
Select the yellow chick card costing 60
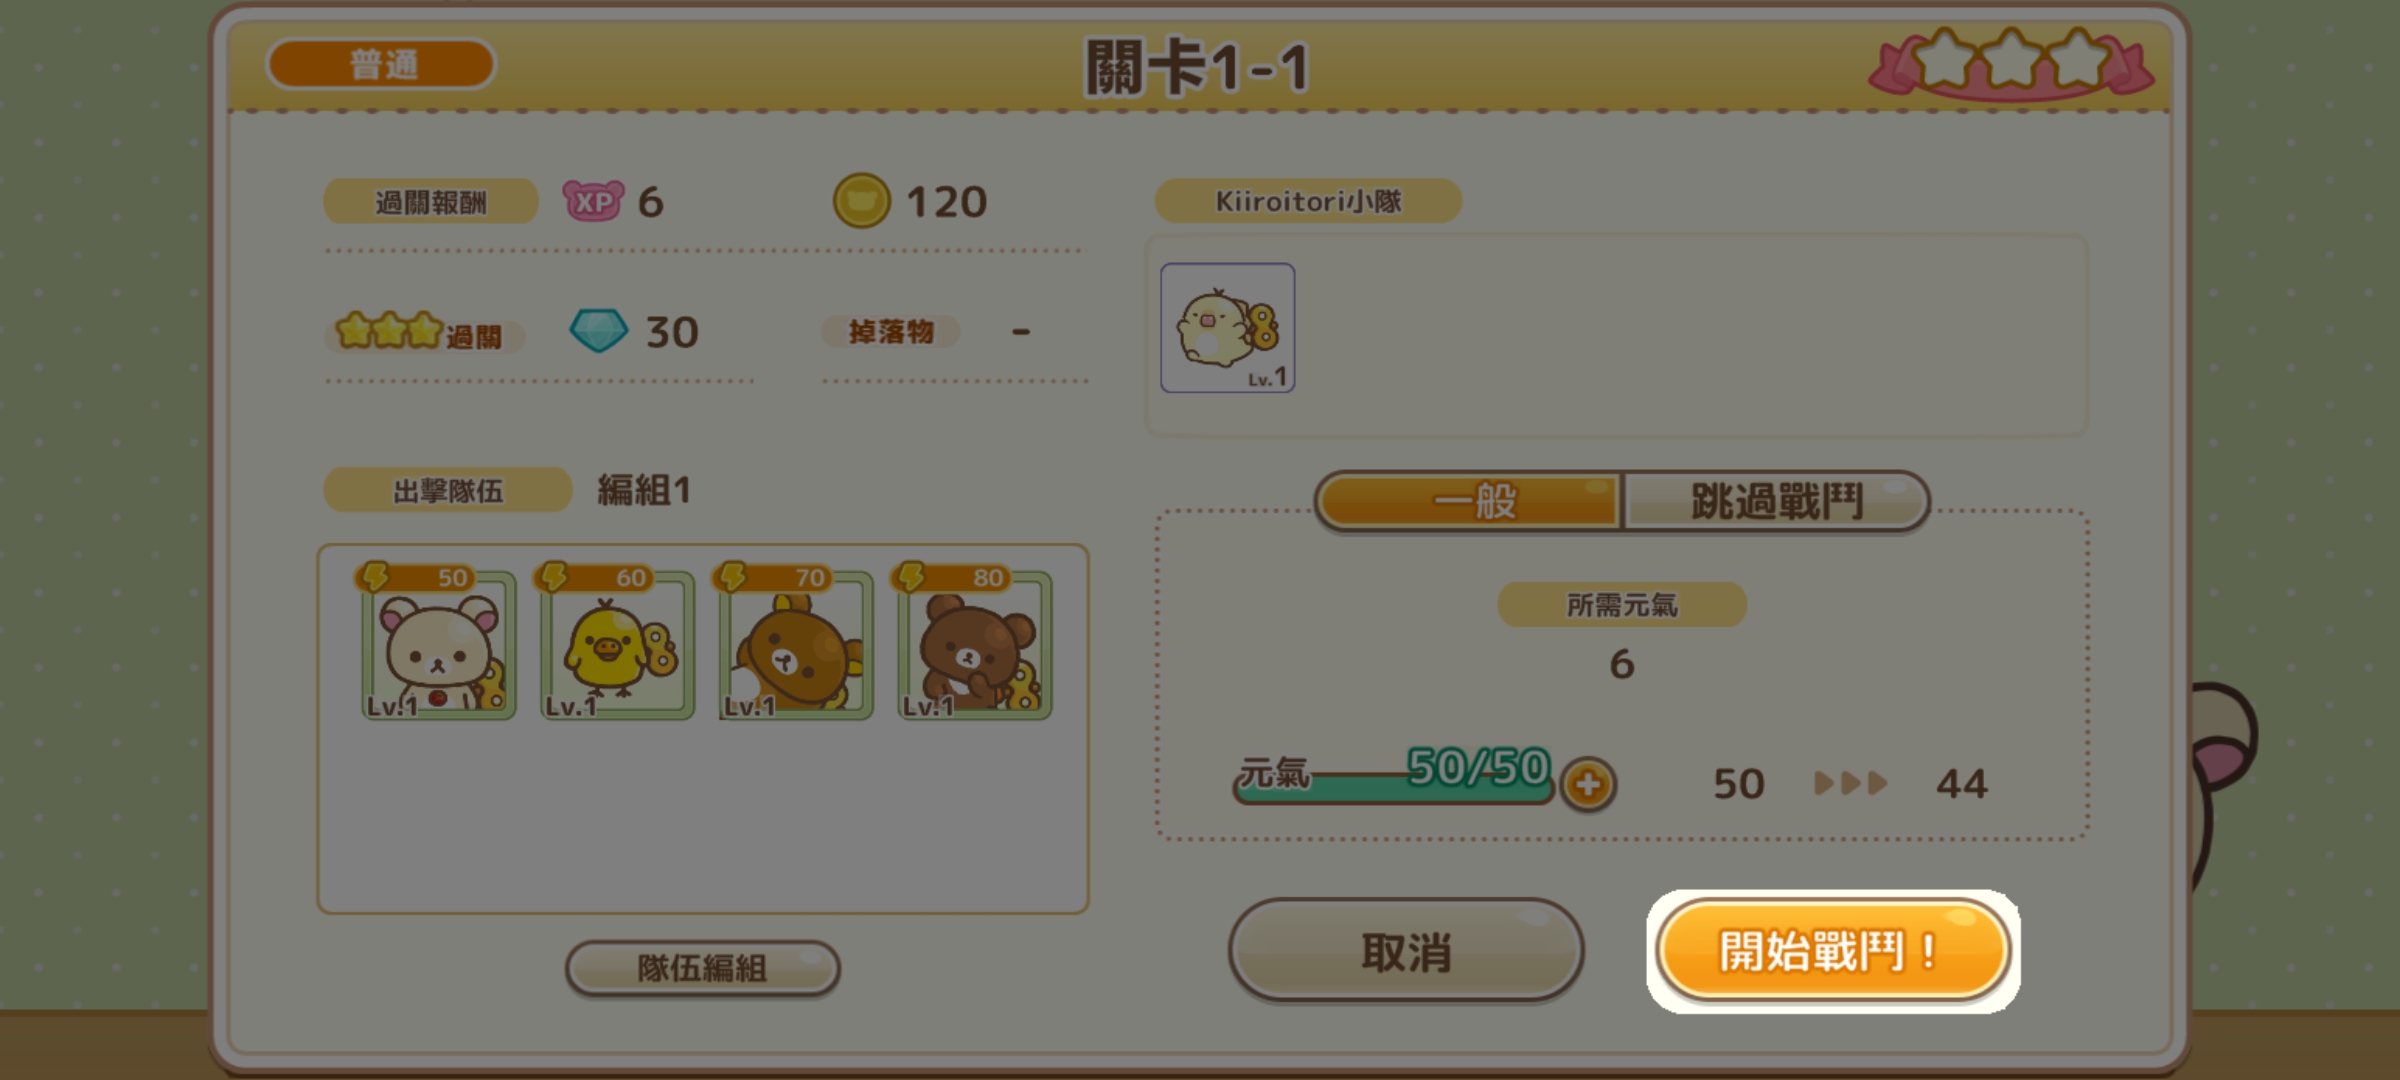[616, 641]
